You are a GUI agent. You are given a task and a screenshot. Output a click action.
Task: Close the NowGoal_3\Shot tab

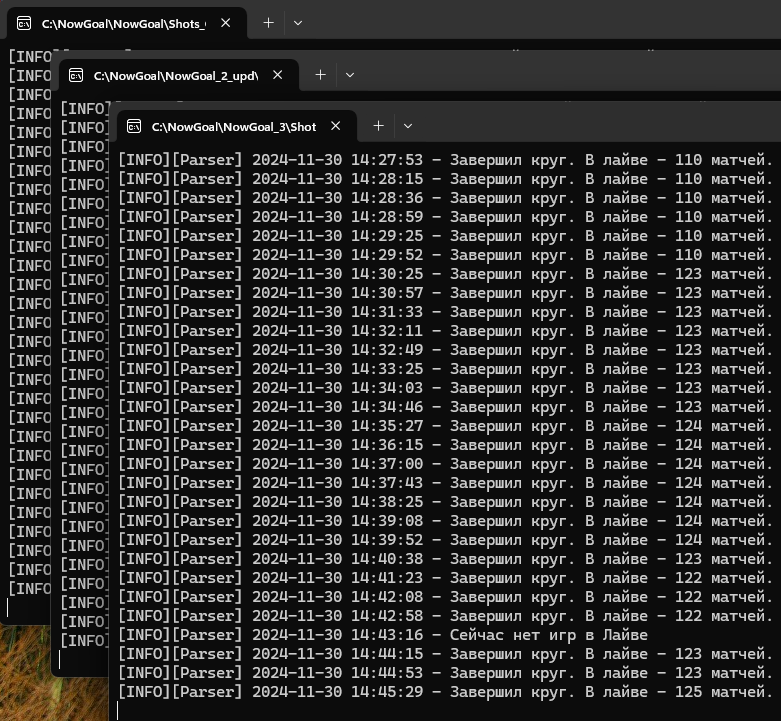coord(336,126)
